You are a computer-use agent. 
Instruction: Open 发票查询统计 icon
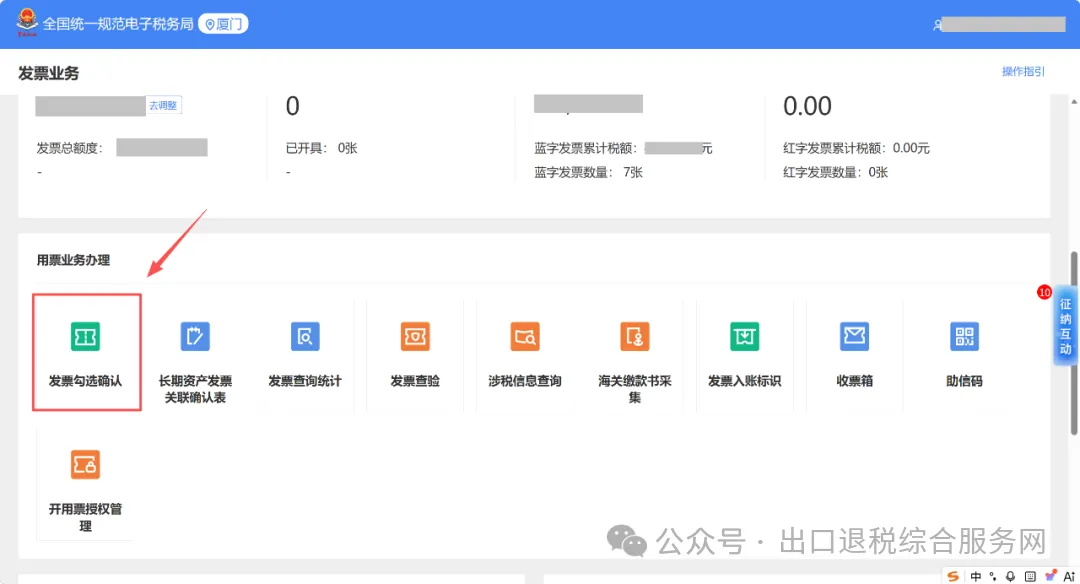pos(305,336)
